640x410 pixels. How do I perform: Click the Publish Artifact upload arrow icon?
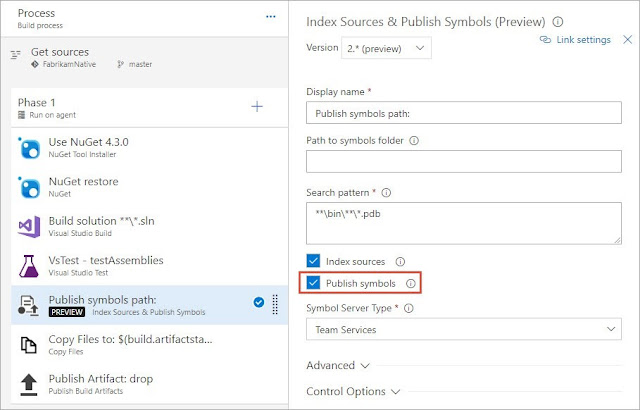[28, 385]
